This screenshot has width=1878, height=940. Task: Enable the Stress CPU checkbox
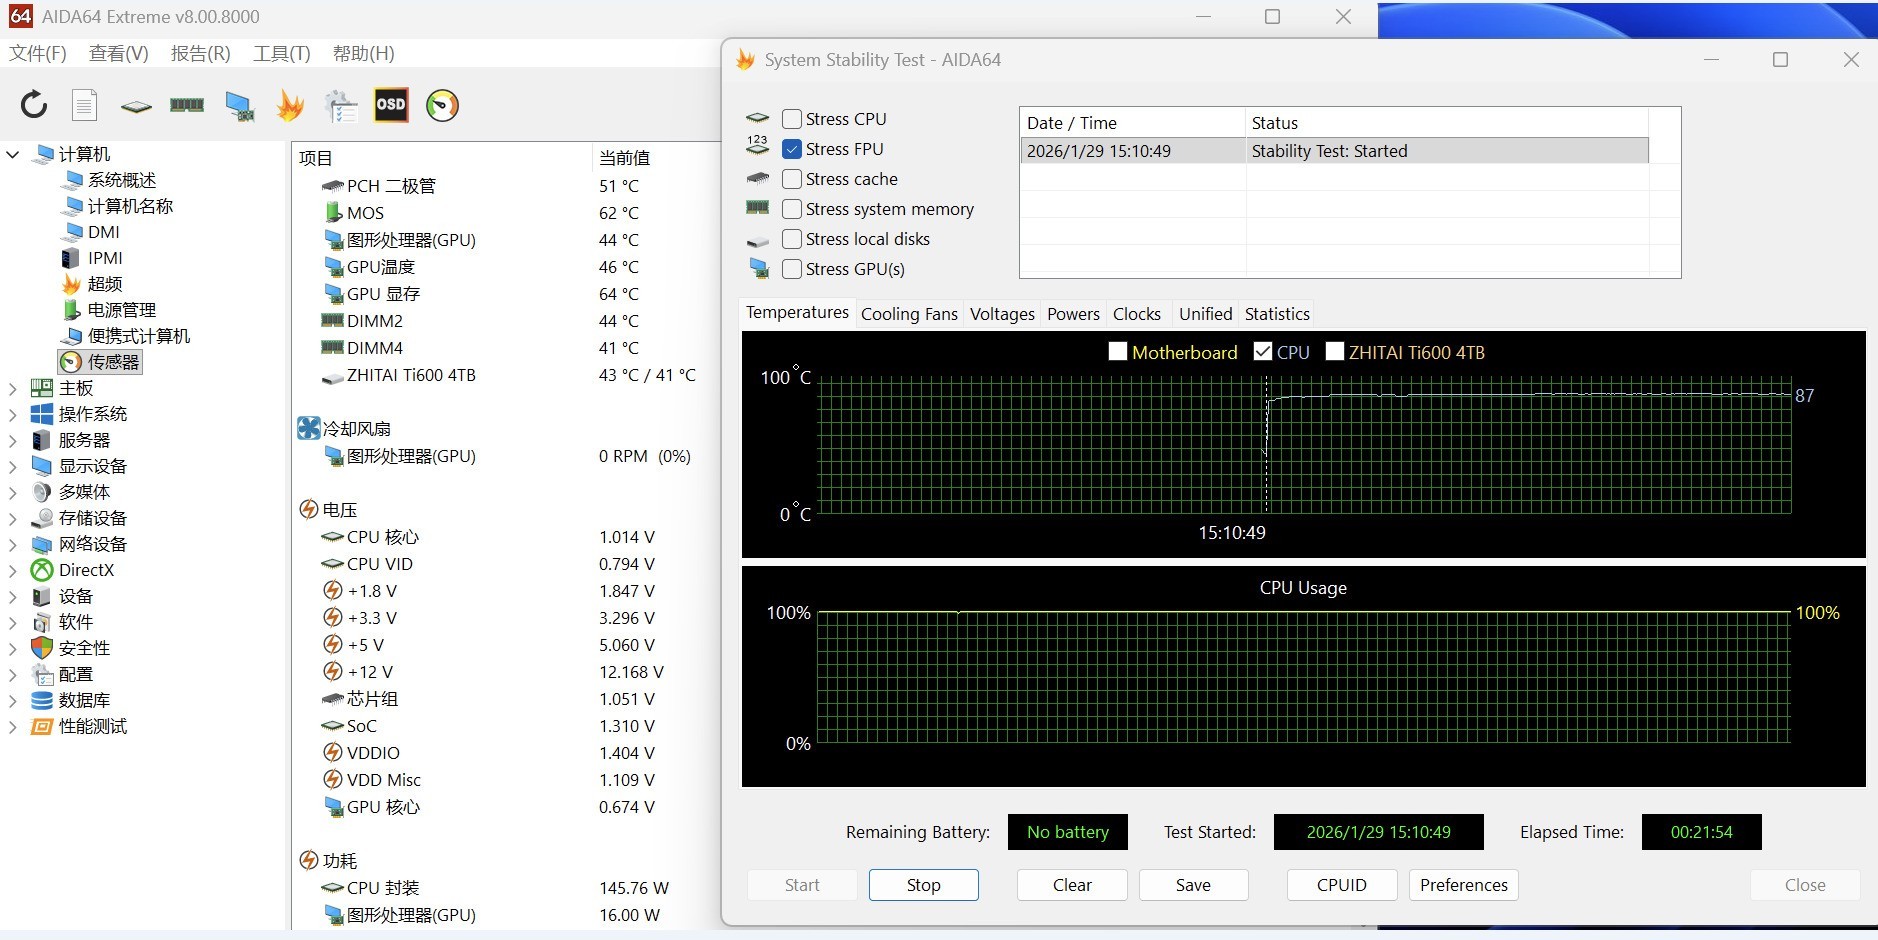(791, 118)
